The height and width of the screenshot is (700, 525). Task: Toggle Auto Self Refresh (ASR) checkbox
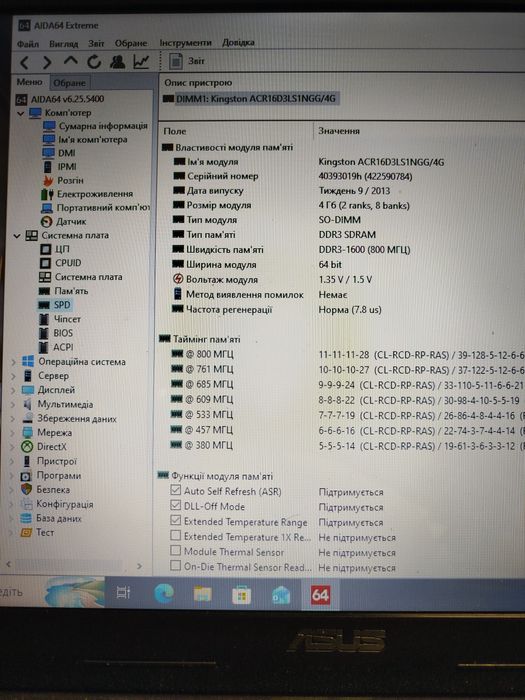point(176,491)
